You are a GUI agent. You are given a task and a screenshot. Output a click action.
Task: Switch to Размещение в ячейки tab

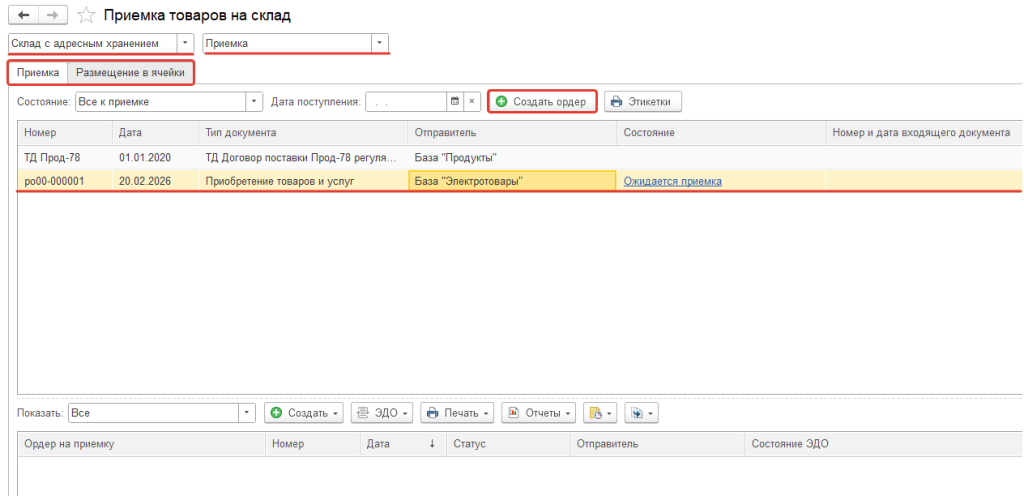coord(130,72)
